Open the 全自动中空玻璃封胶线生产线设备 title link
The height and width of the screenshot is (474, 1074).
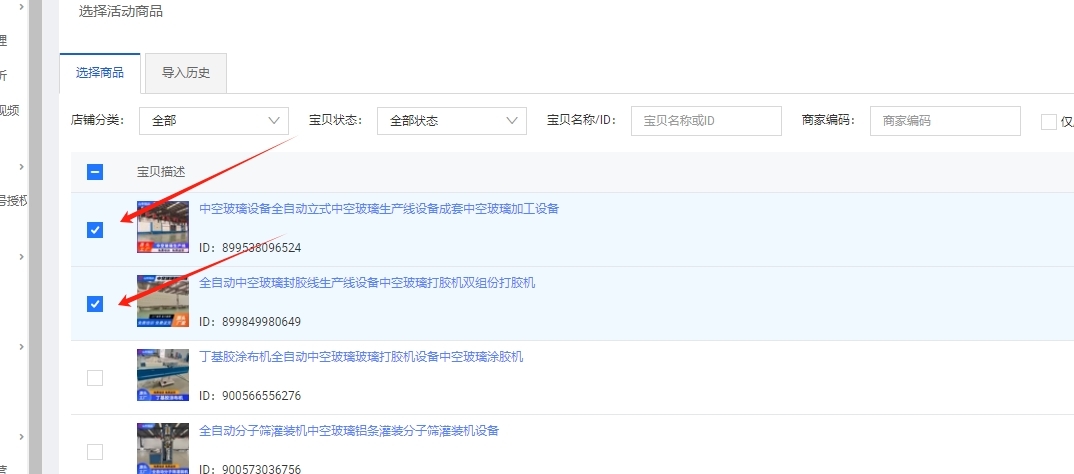tap(367, 283)
